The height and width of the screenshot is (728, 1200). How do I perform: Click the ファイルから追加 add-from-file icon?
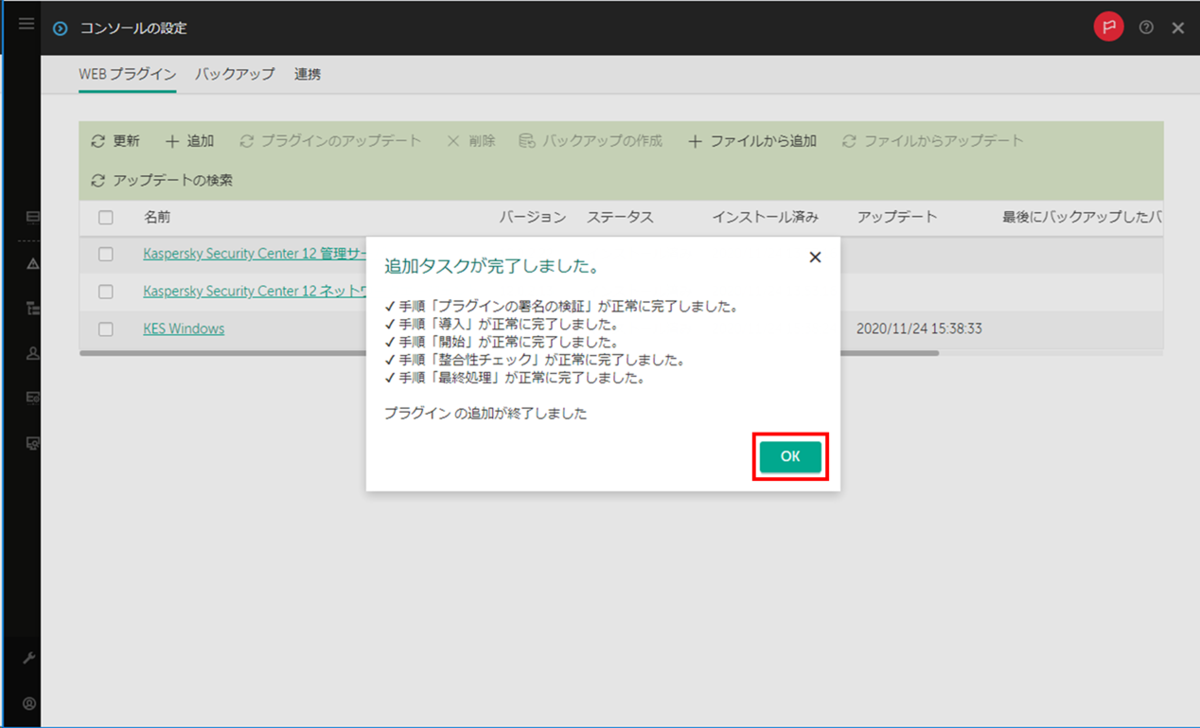(695, 140)
